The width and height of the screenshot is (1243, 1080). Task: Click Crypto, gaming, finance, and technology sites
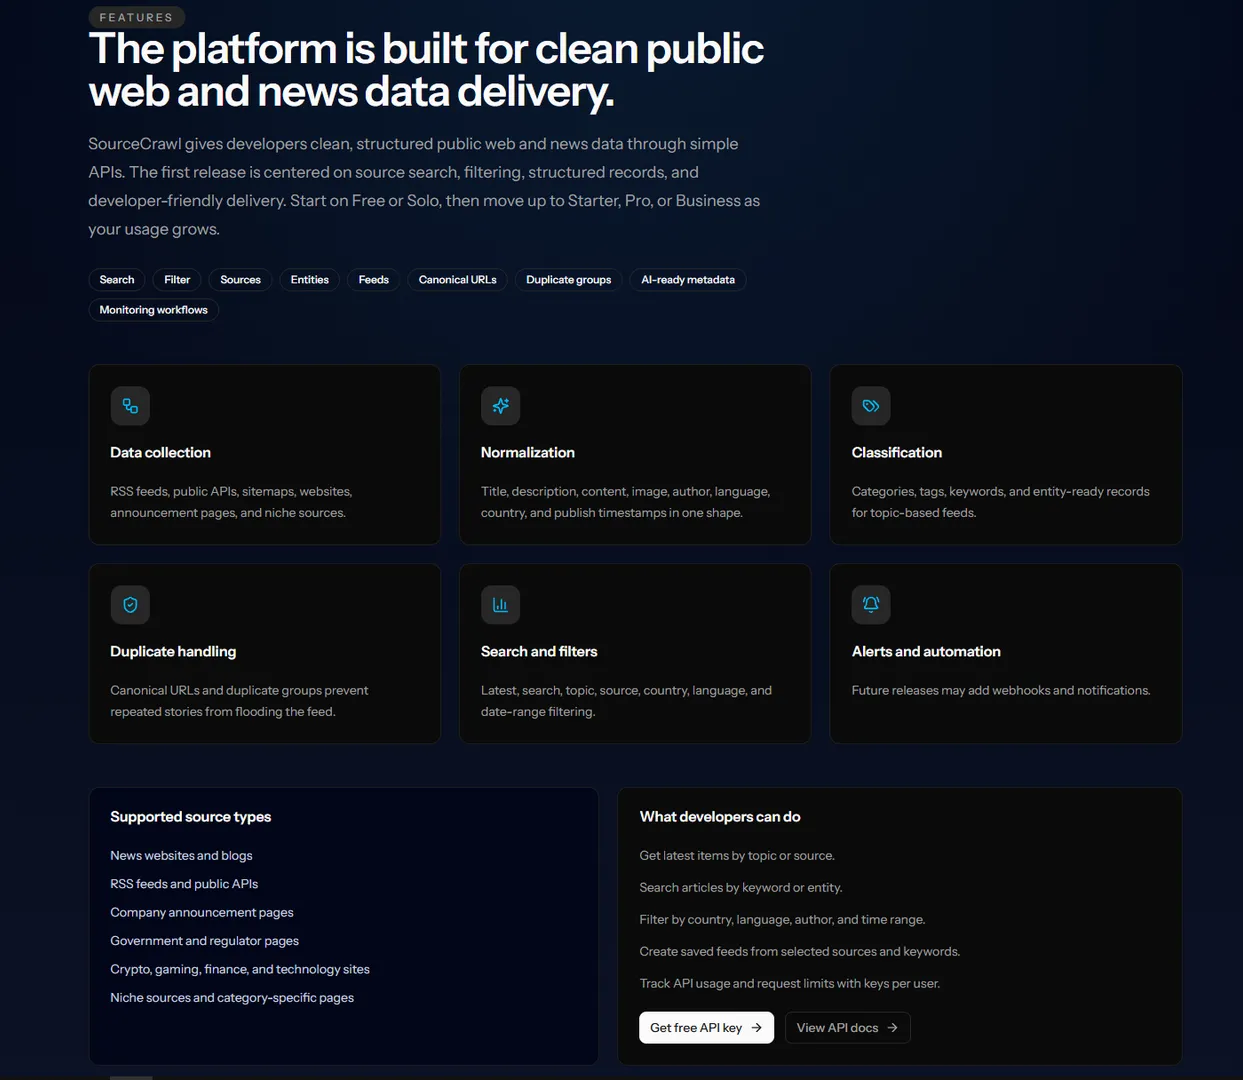pyautogui.click(x=240, y=970)
